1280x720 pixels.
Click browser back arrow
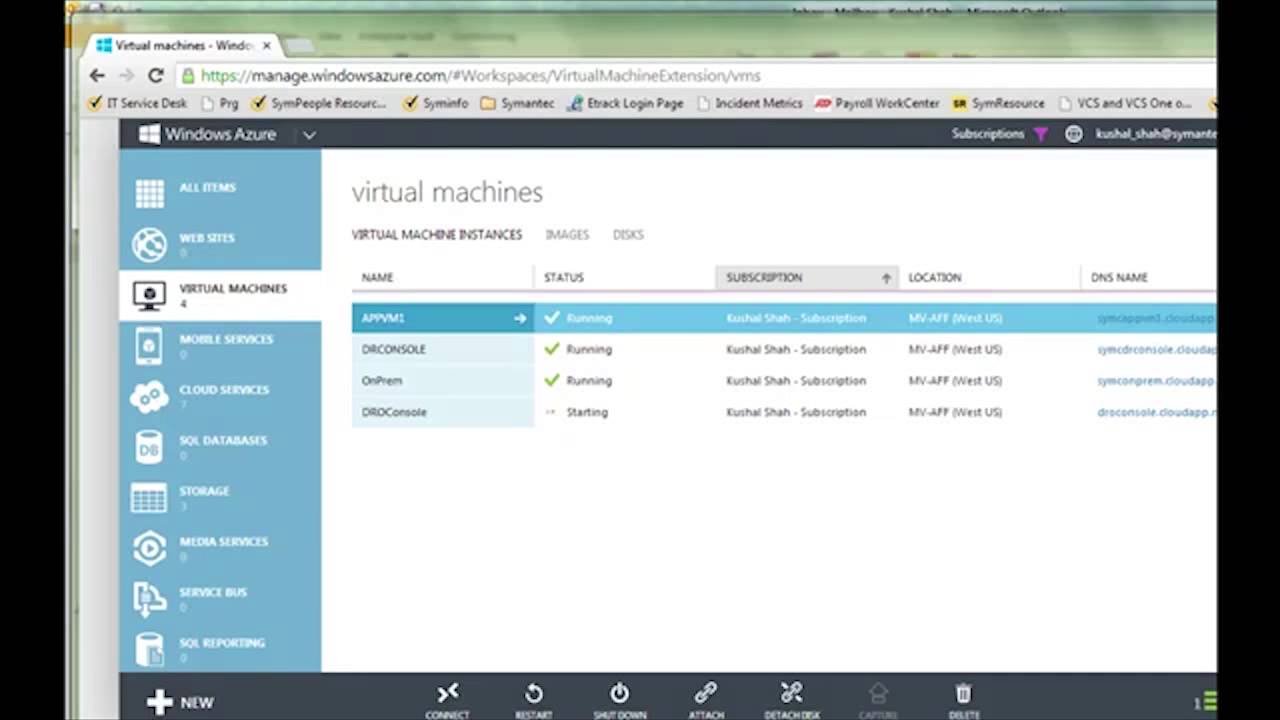pos(97,75)
